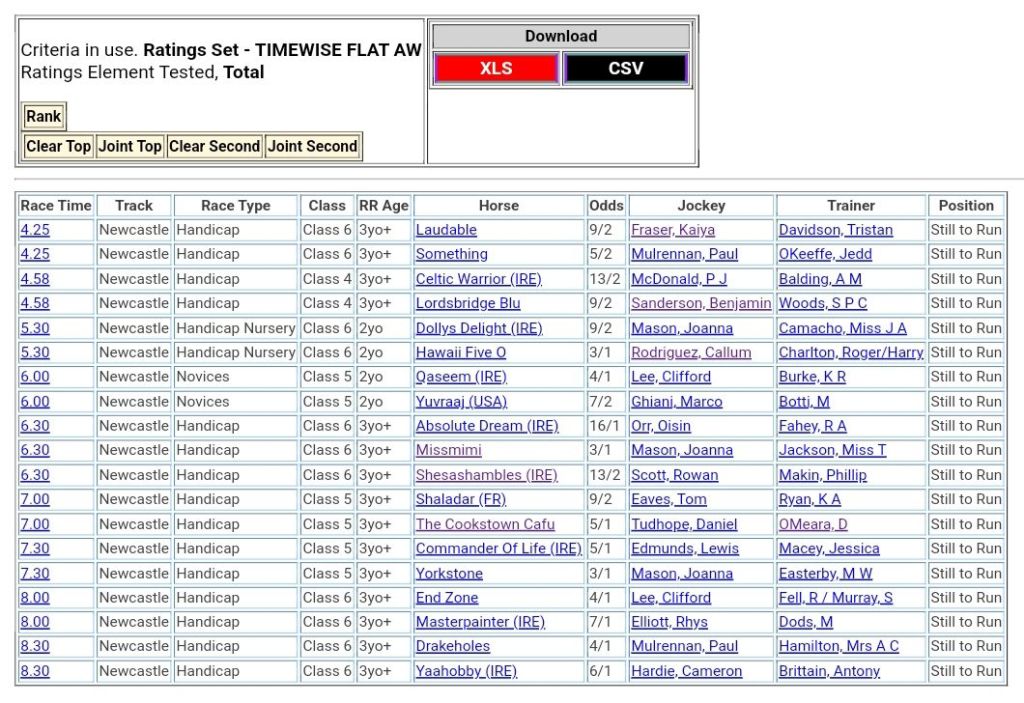The width and height of the screenshot is (1024, 703).
Task: Open the Masterpainter (IRE) horse link
Action: pyautogui.click(x=480, y=622)
